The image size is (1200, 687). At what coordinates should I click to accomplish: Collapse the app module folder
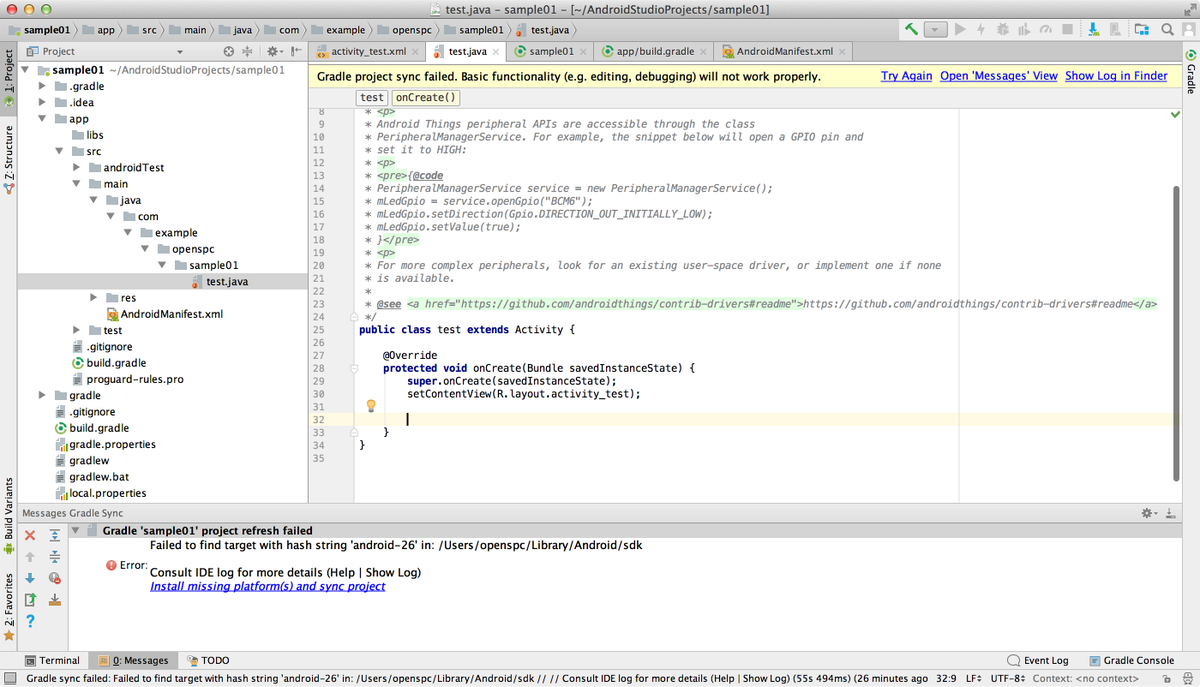click(42, 119)
